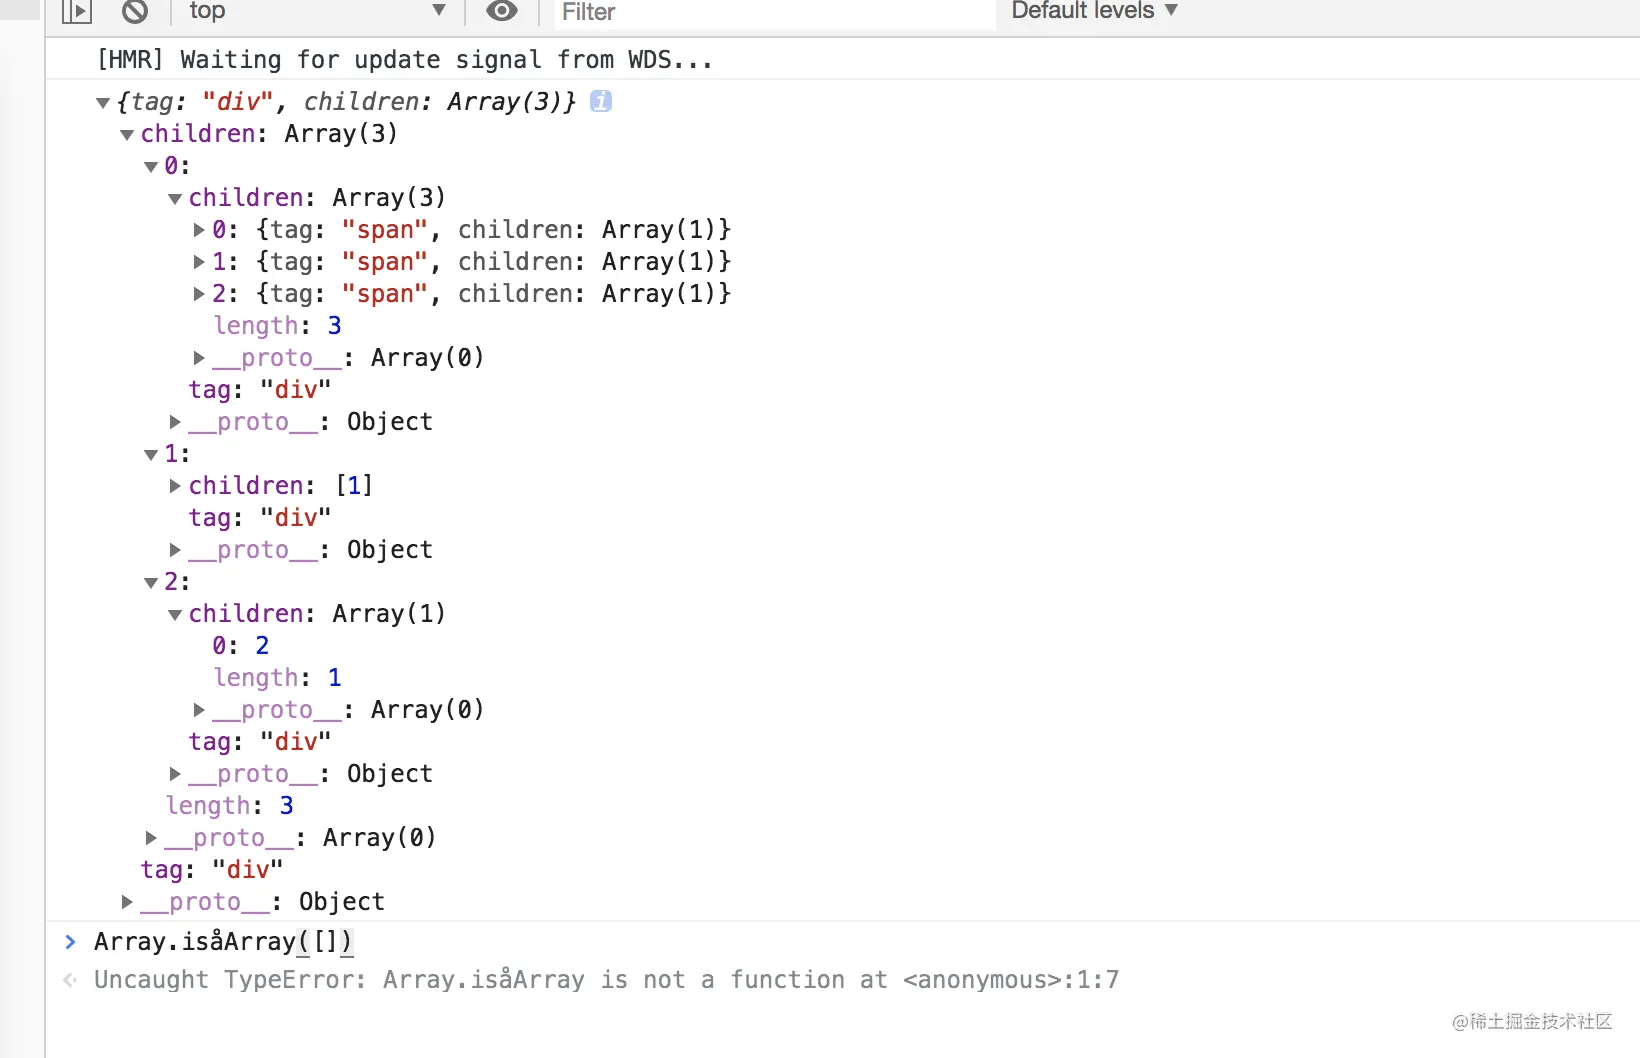The height and width of the screenshot is (1058, 1640).
Task: Open the Default levels dropdown
Action: (x=1095, y=11)
